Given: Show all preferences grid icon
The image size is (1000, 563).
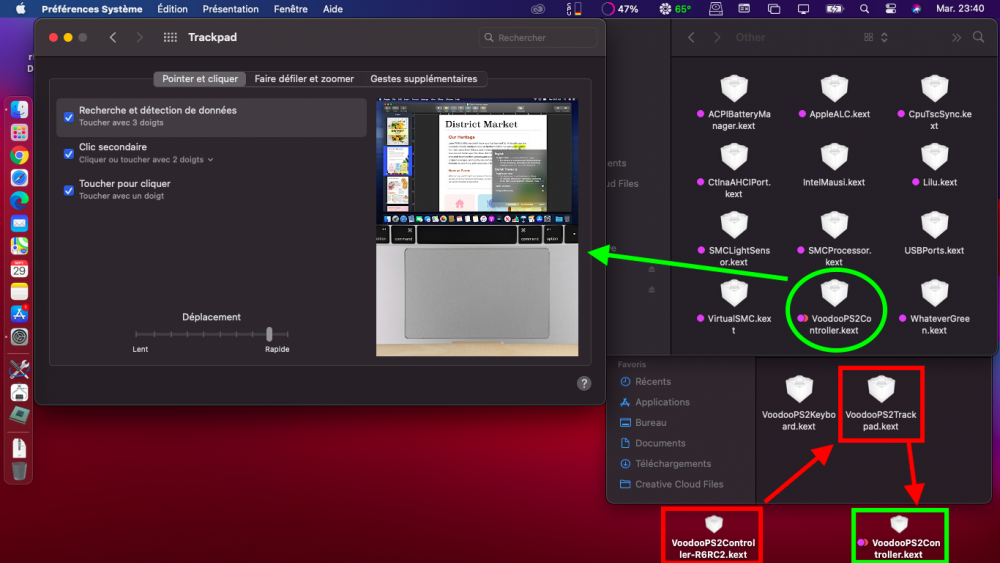Looking at the screenshot, I should pyautogui.click(x=170, y=38).
